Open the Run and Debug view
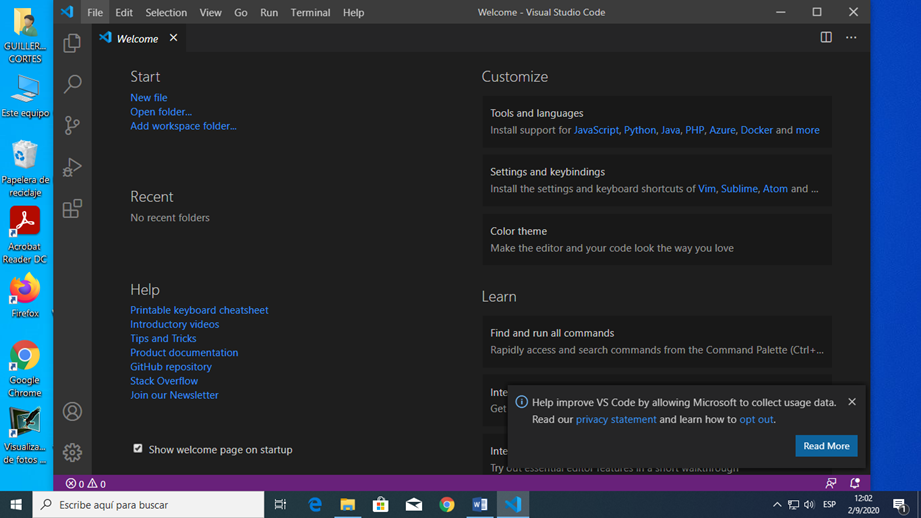921x518 pixels. (72, 167)
